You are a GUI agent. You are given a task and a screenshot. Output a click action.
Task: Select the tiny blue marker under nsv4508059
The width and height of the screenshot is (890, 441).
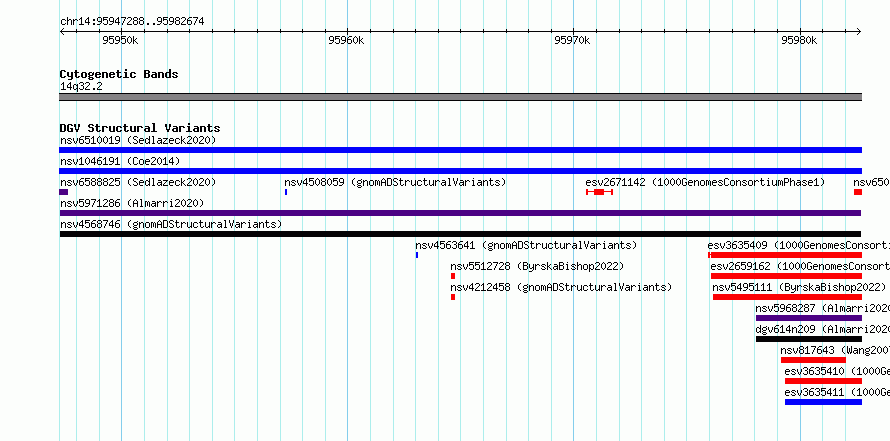click(286, 192)
